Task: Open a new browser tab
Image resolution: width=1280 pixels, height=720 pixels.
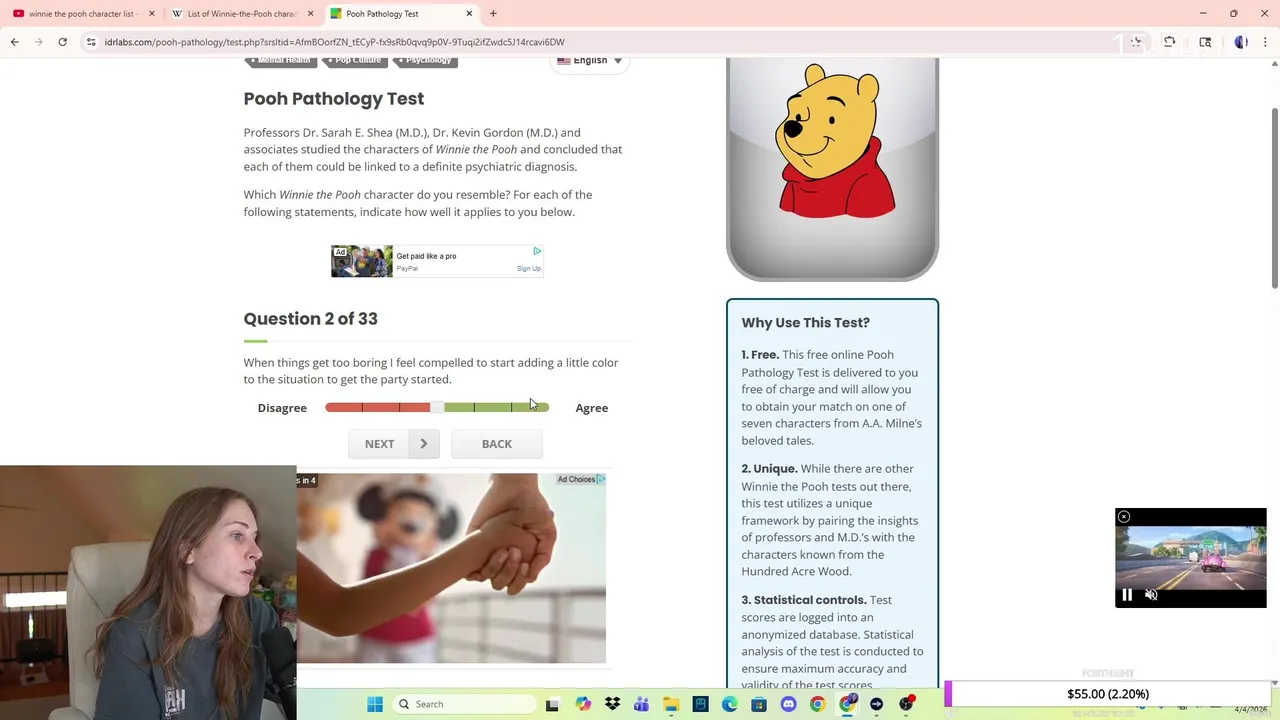Action: click(493, 14)
